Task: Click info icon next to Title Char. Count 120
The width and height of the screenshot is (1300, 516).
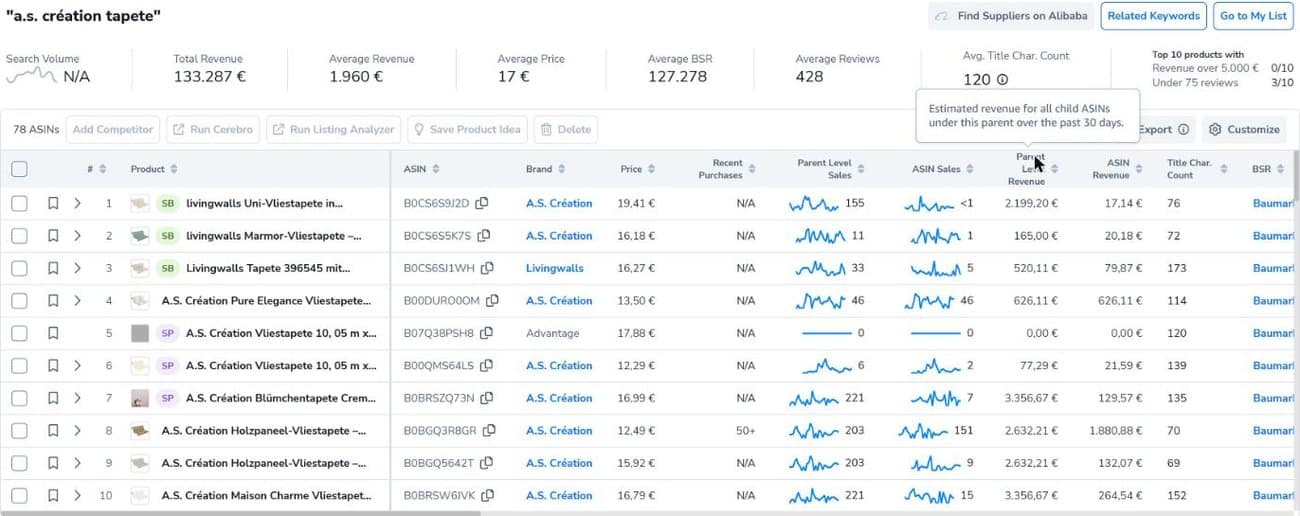Action: 1002,80
